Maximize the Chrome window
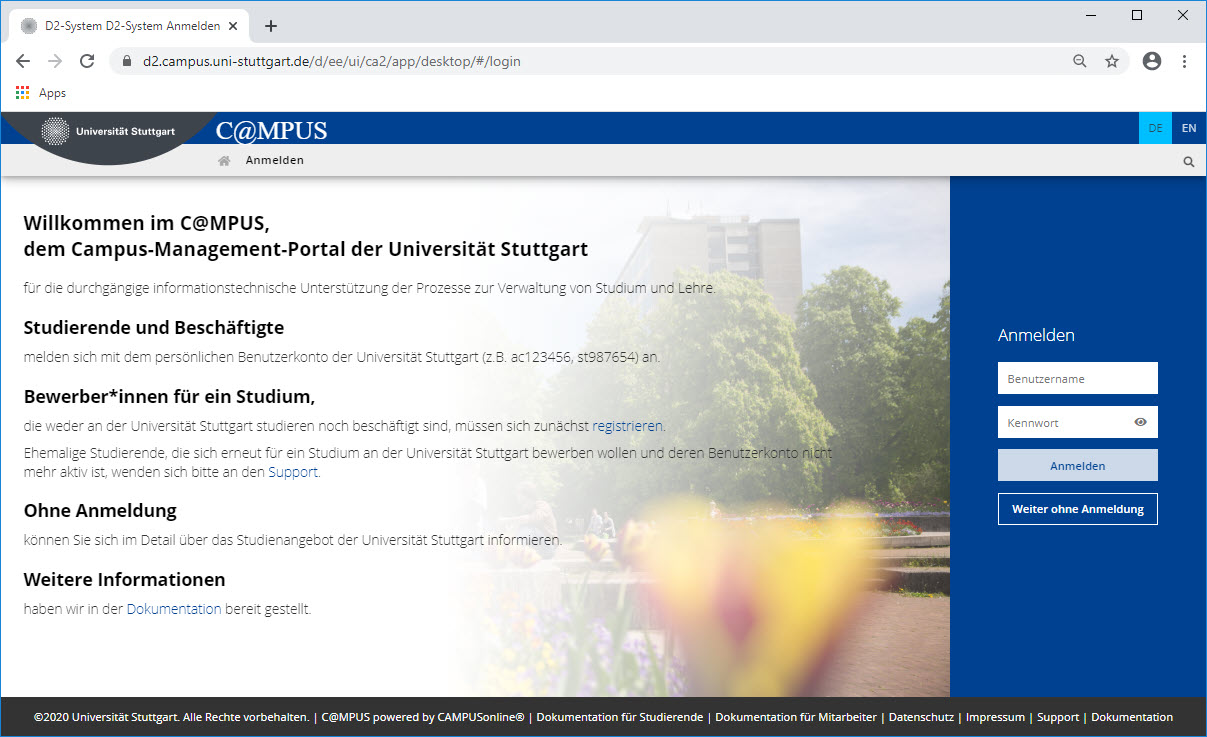1207x737 pixels. point(1137,15)
